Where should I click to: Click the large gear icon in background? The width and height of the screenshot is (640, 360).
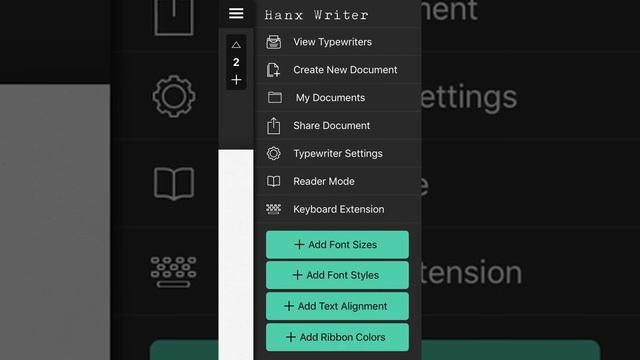(x=174, y=96)
